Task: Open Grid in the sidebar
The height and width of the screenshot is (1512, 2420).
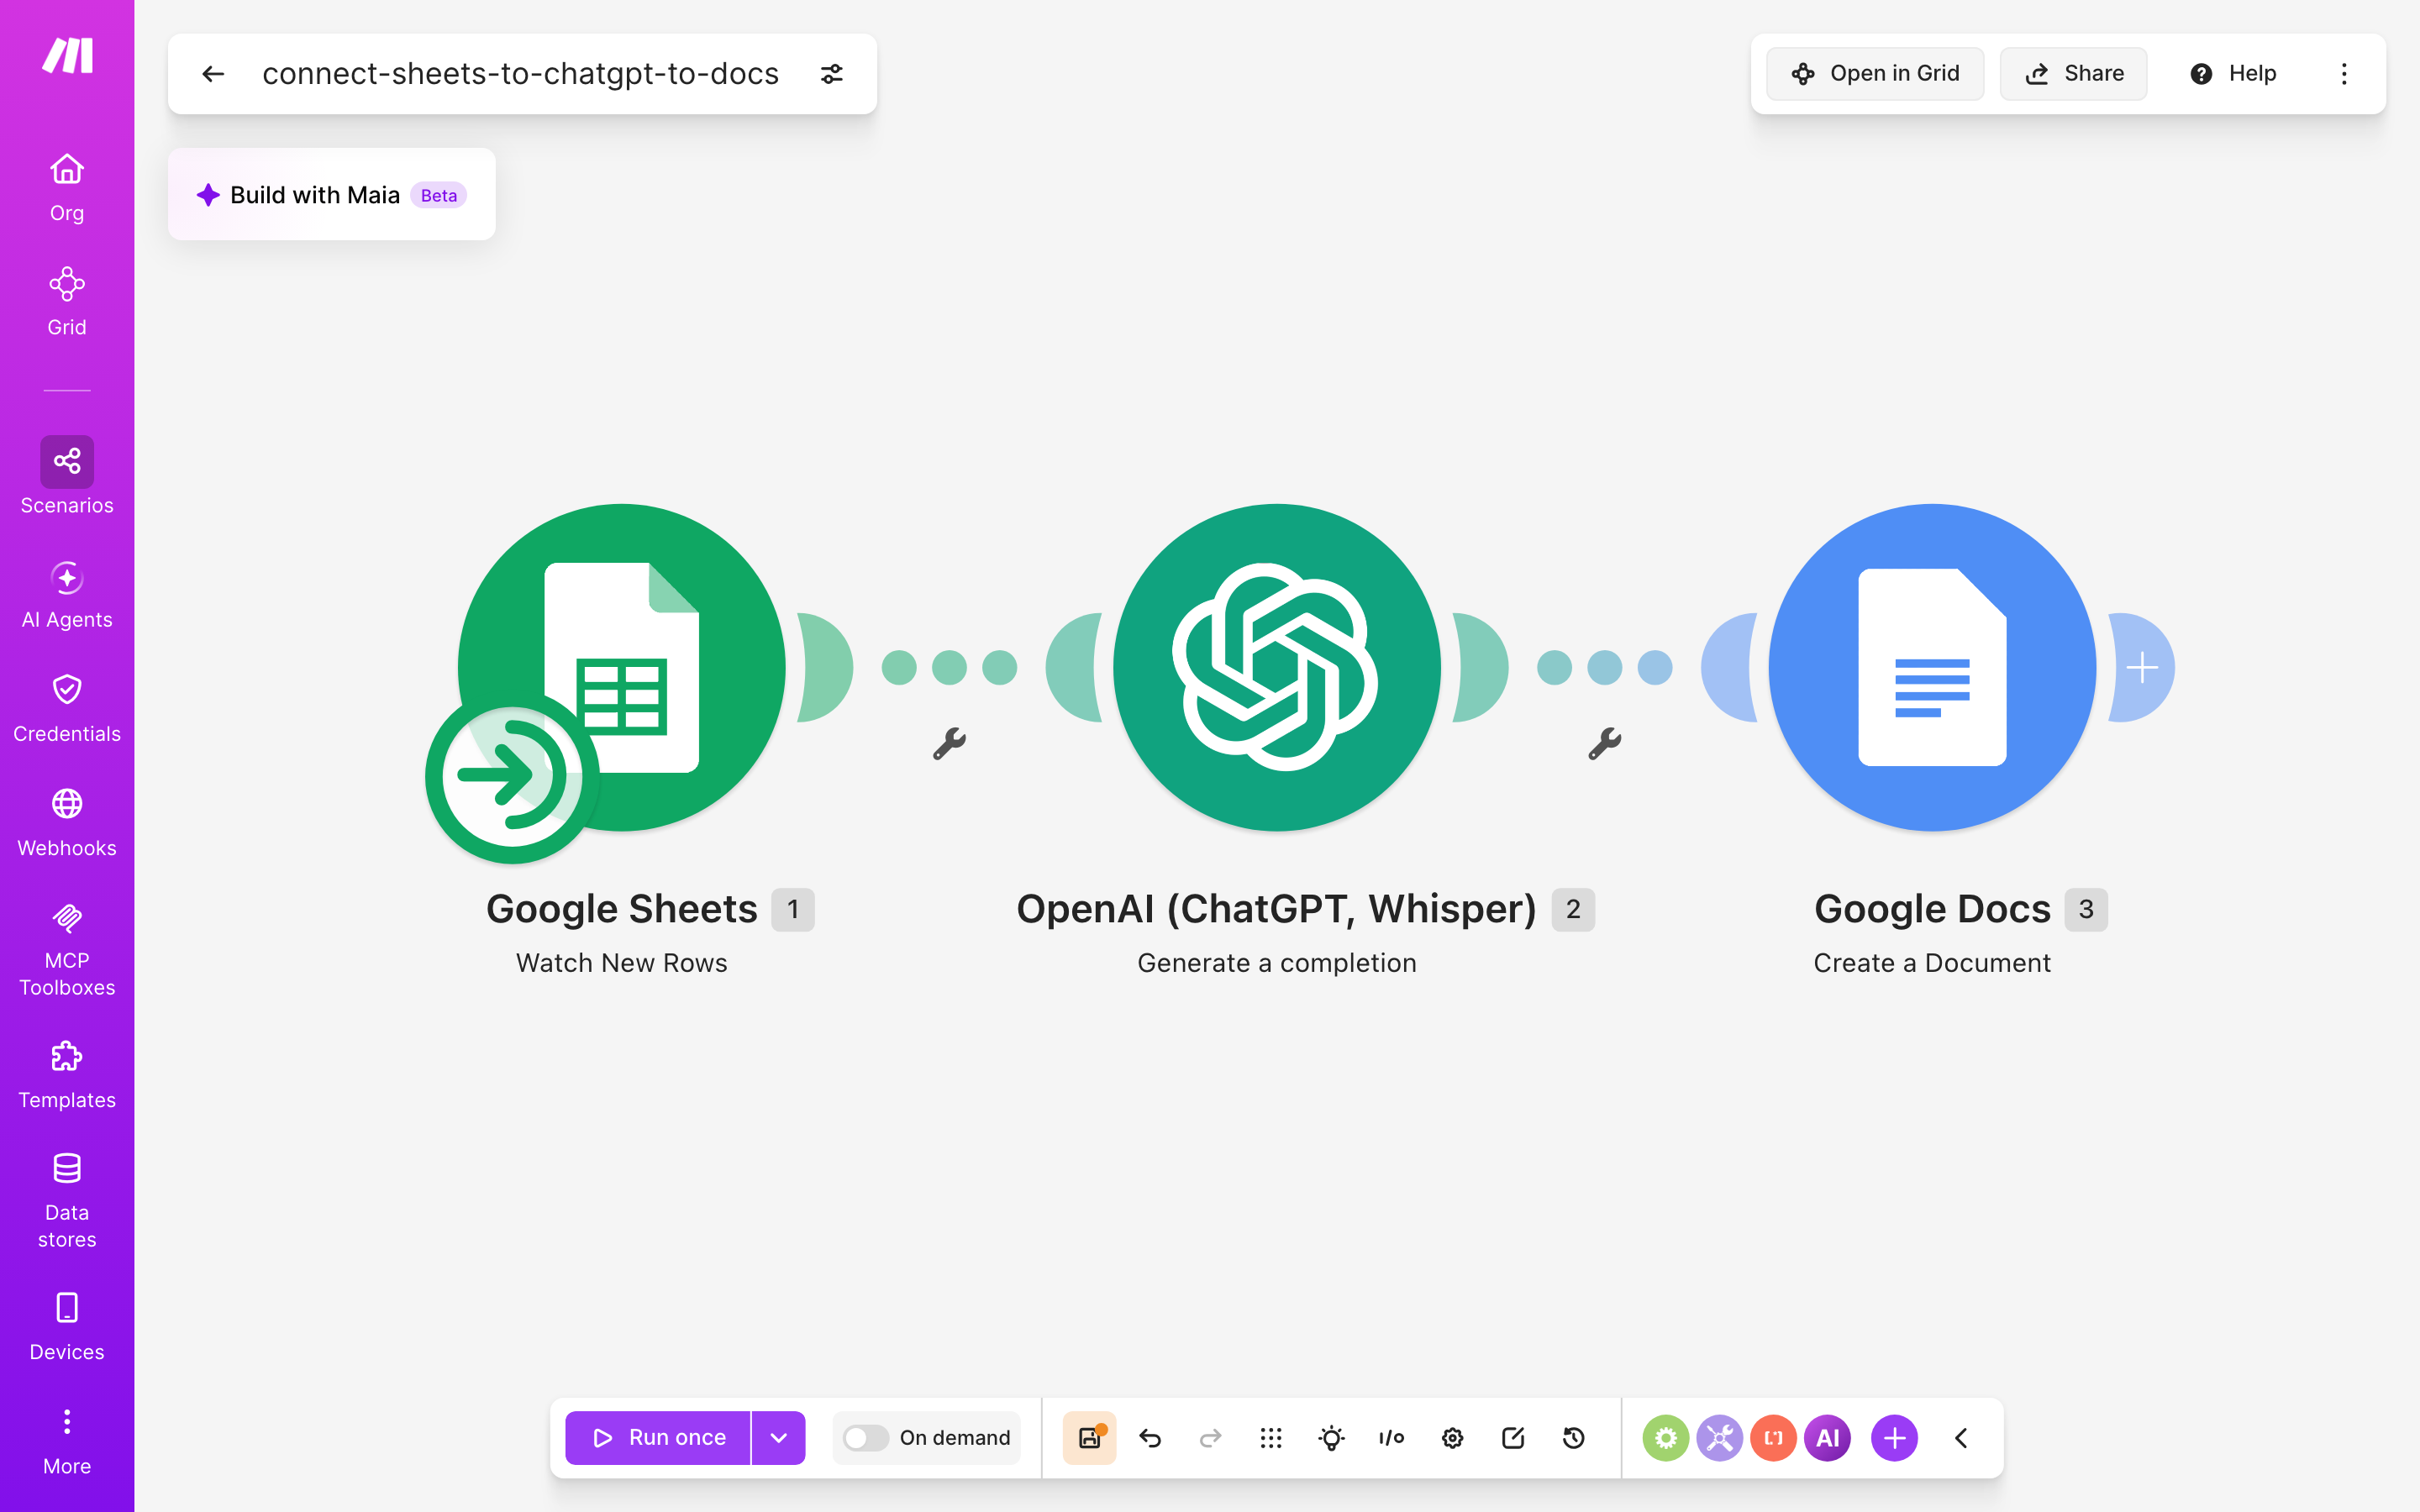Action: click(x=67, y=302)
